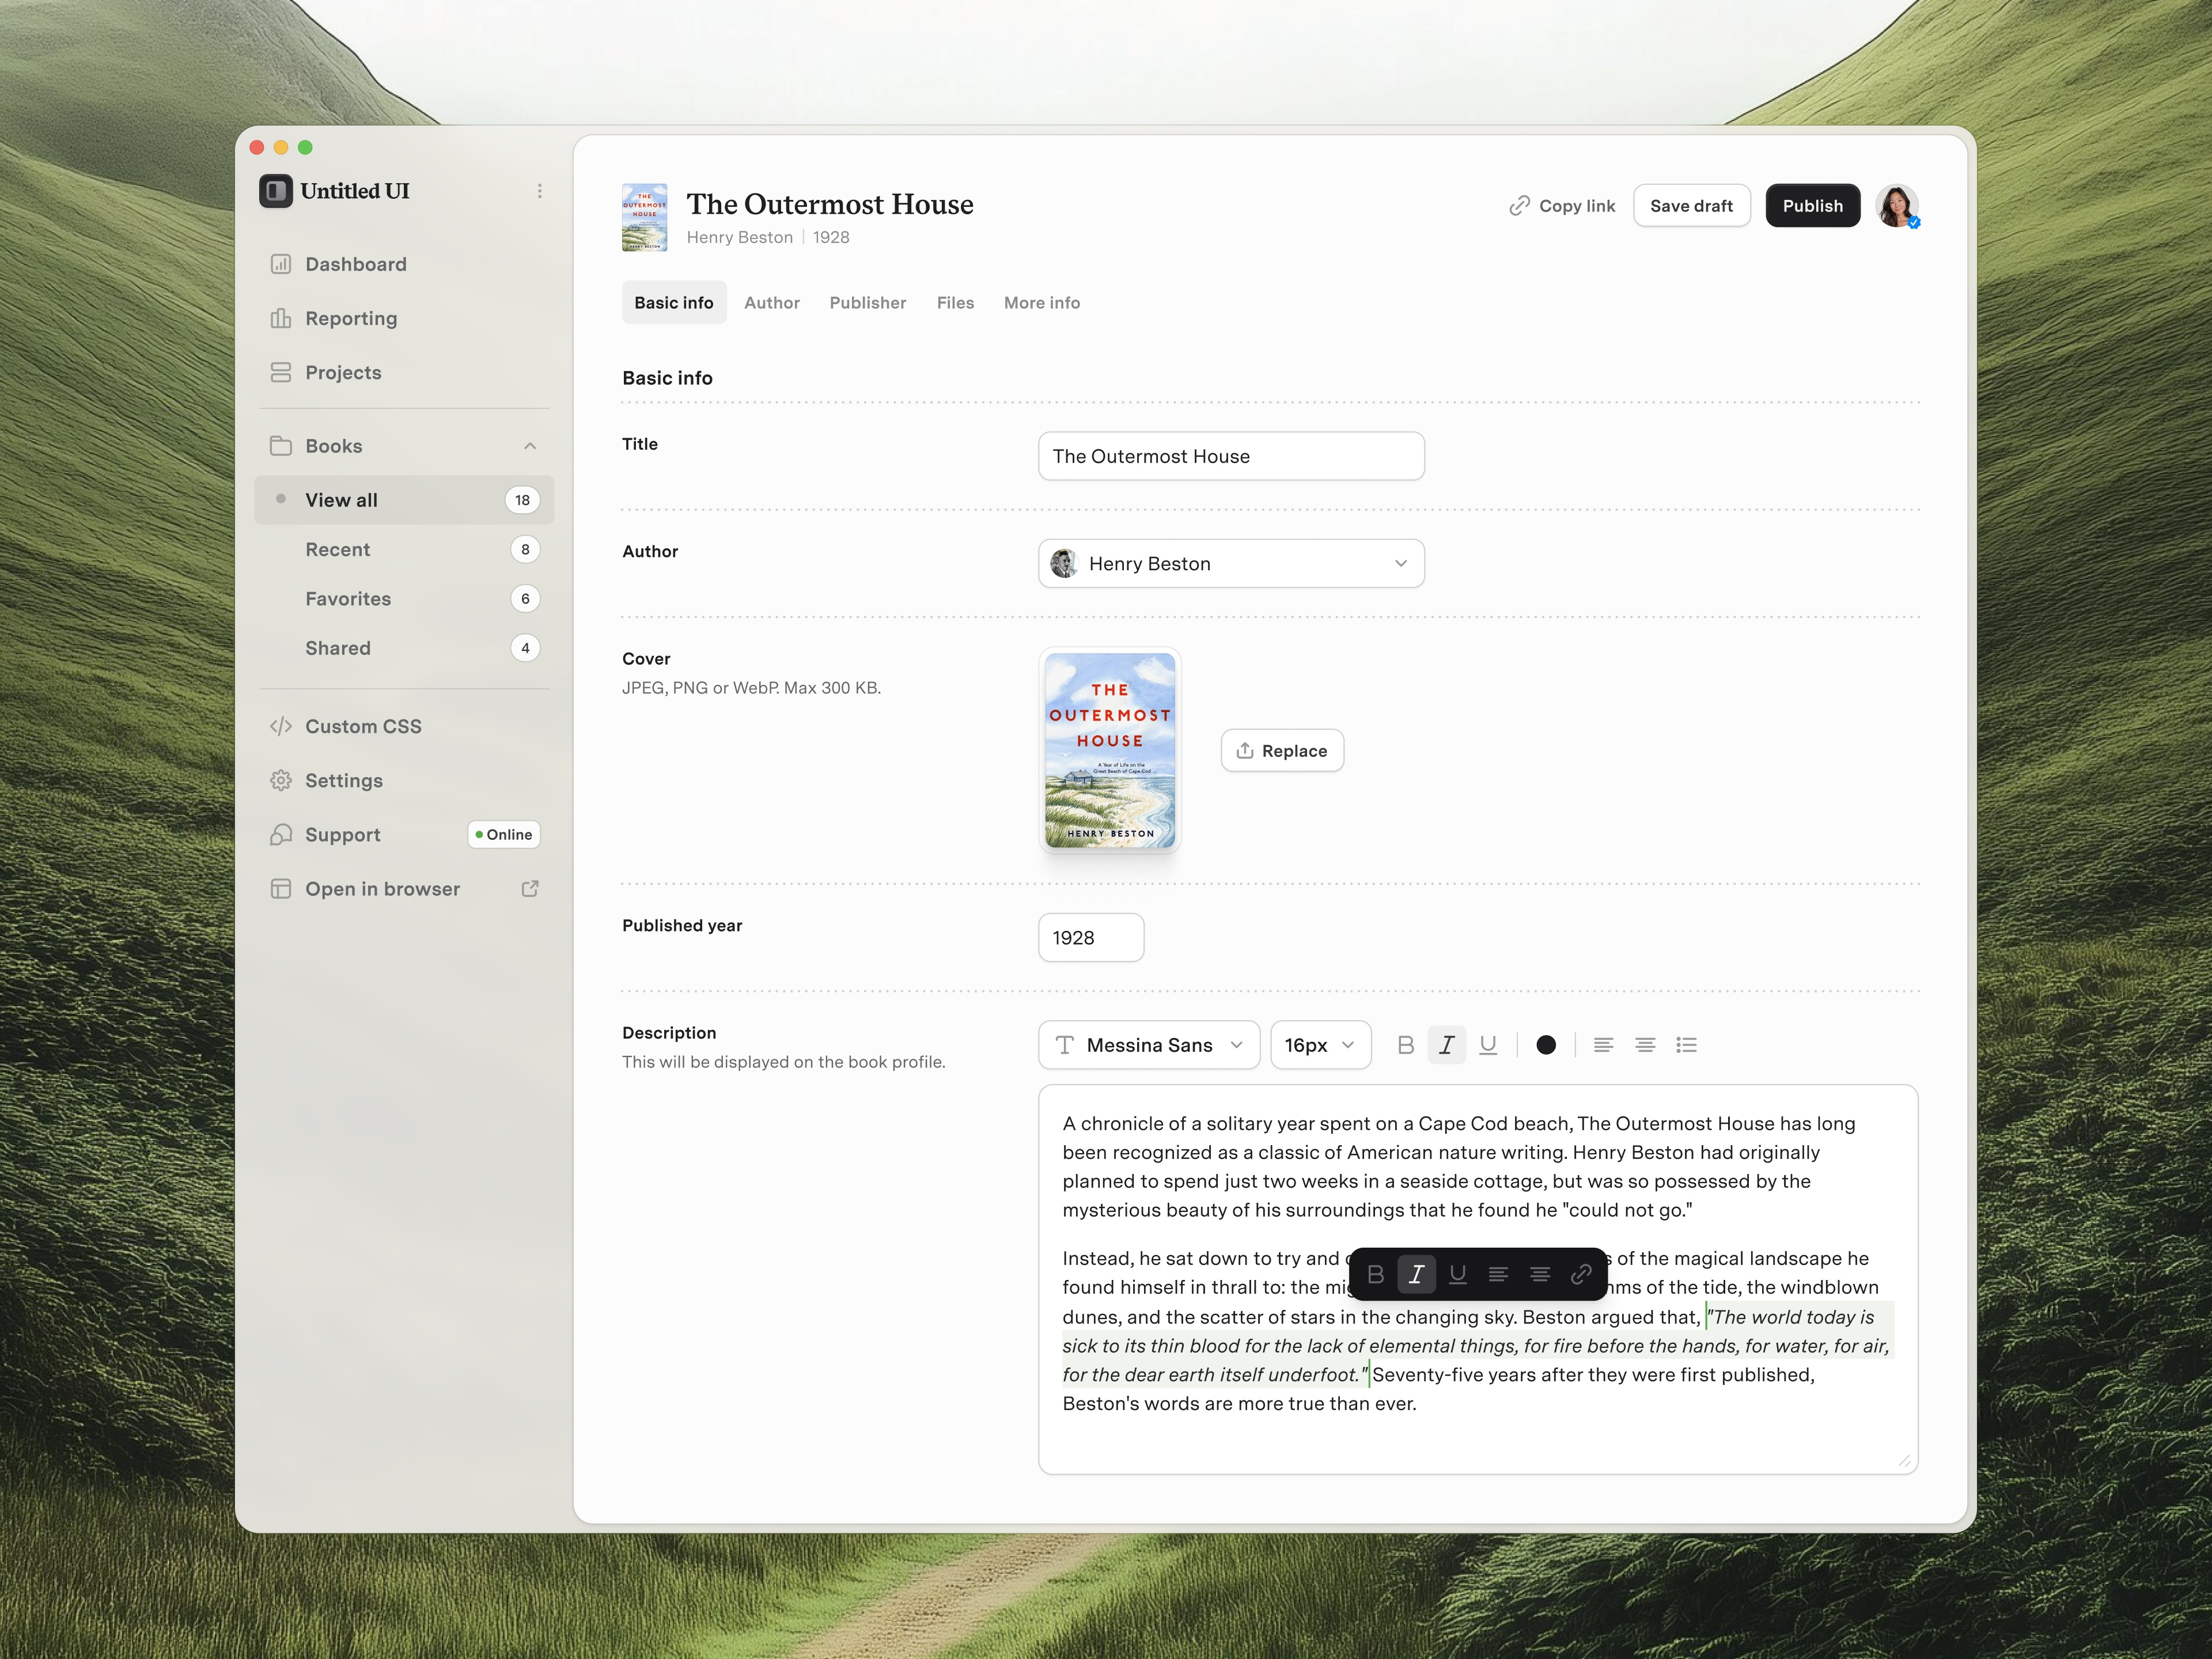Click the Untitled UI logo icon
2212x1659 pixels.
coord(276,191)
